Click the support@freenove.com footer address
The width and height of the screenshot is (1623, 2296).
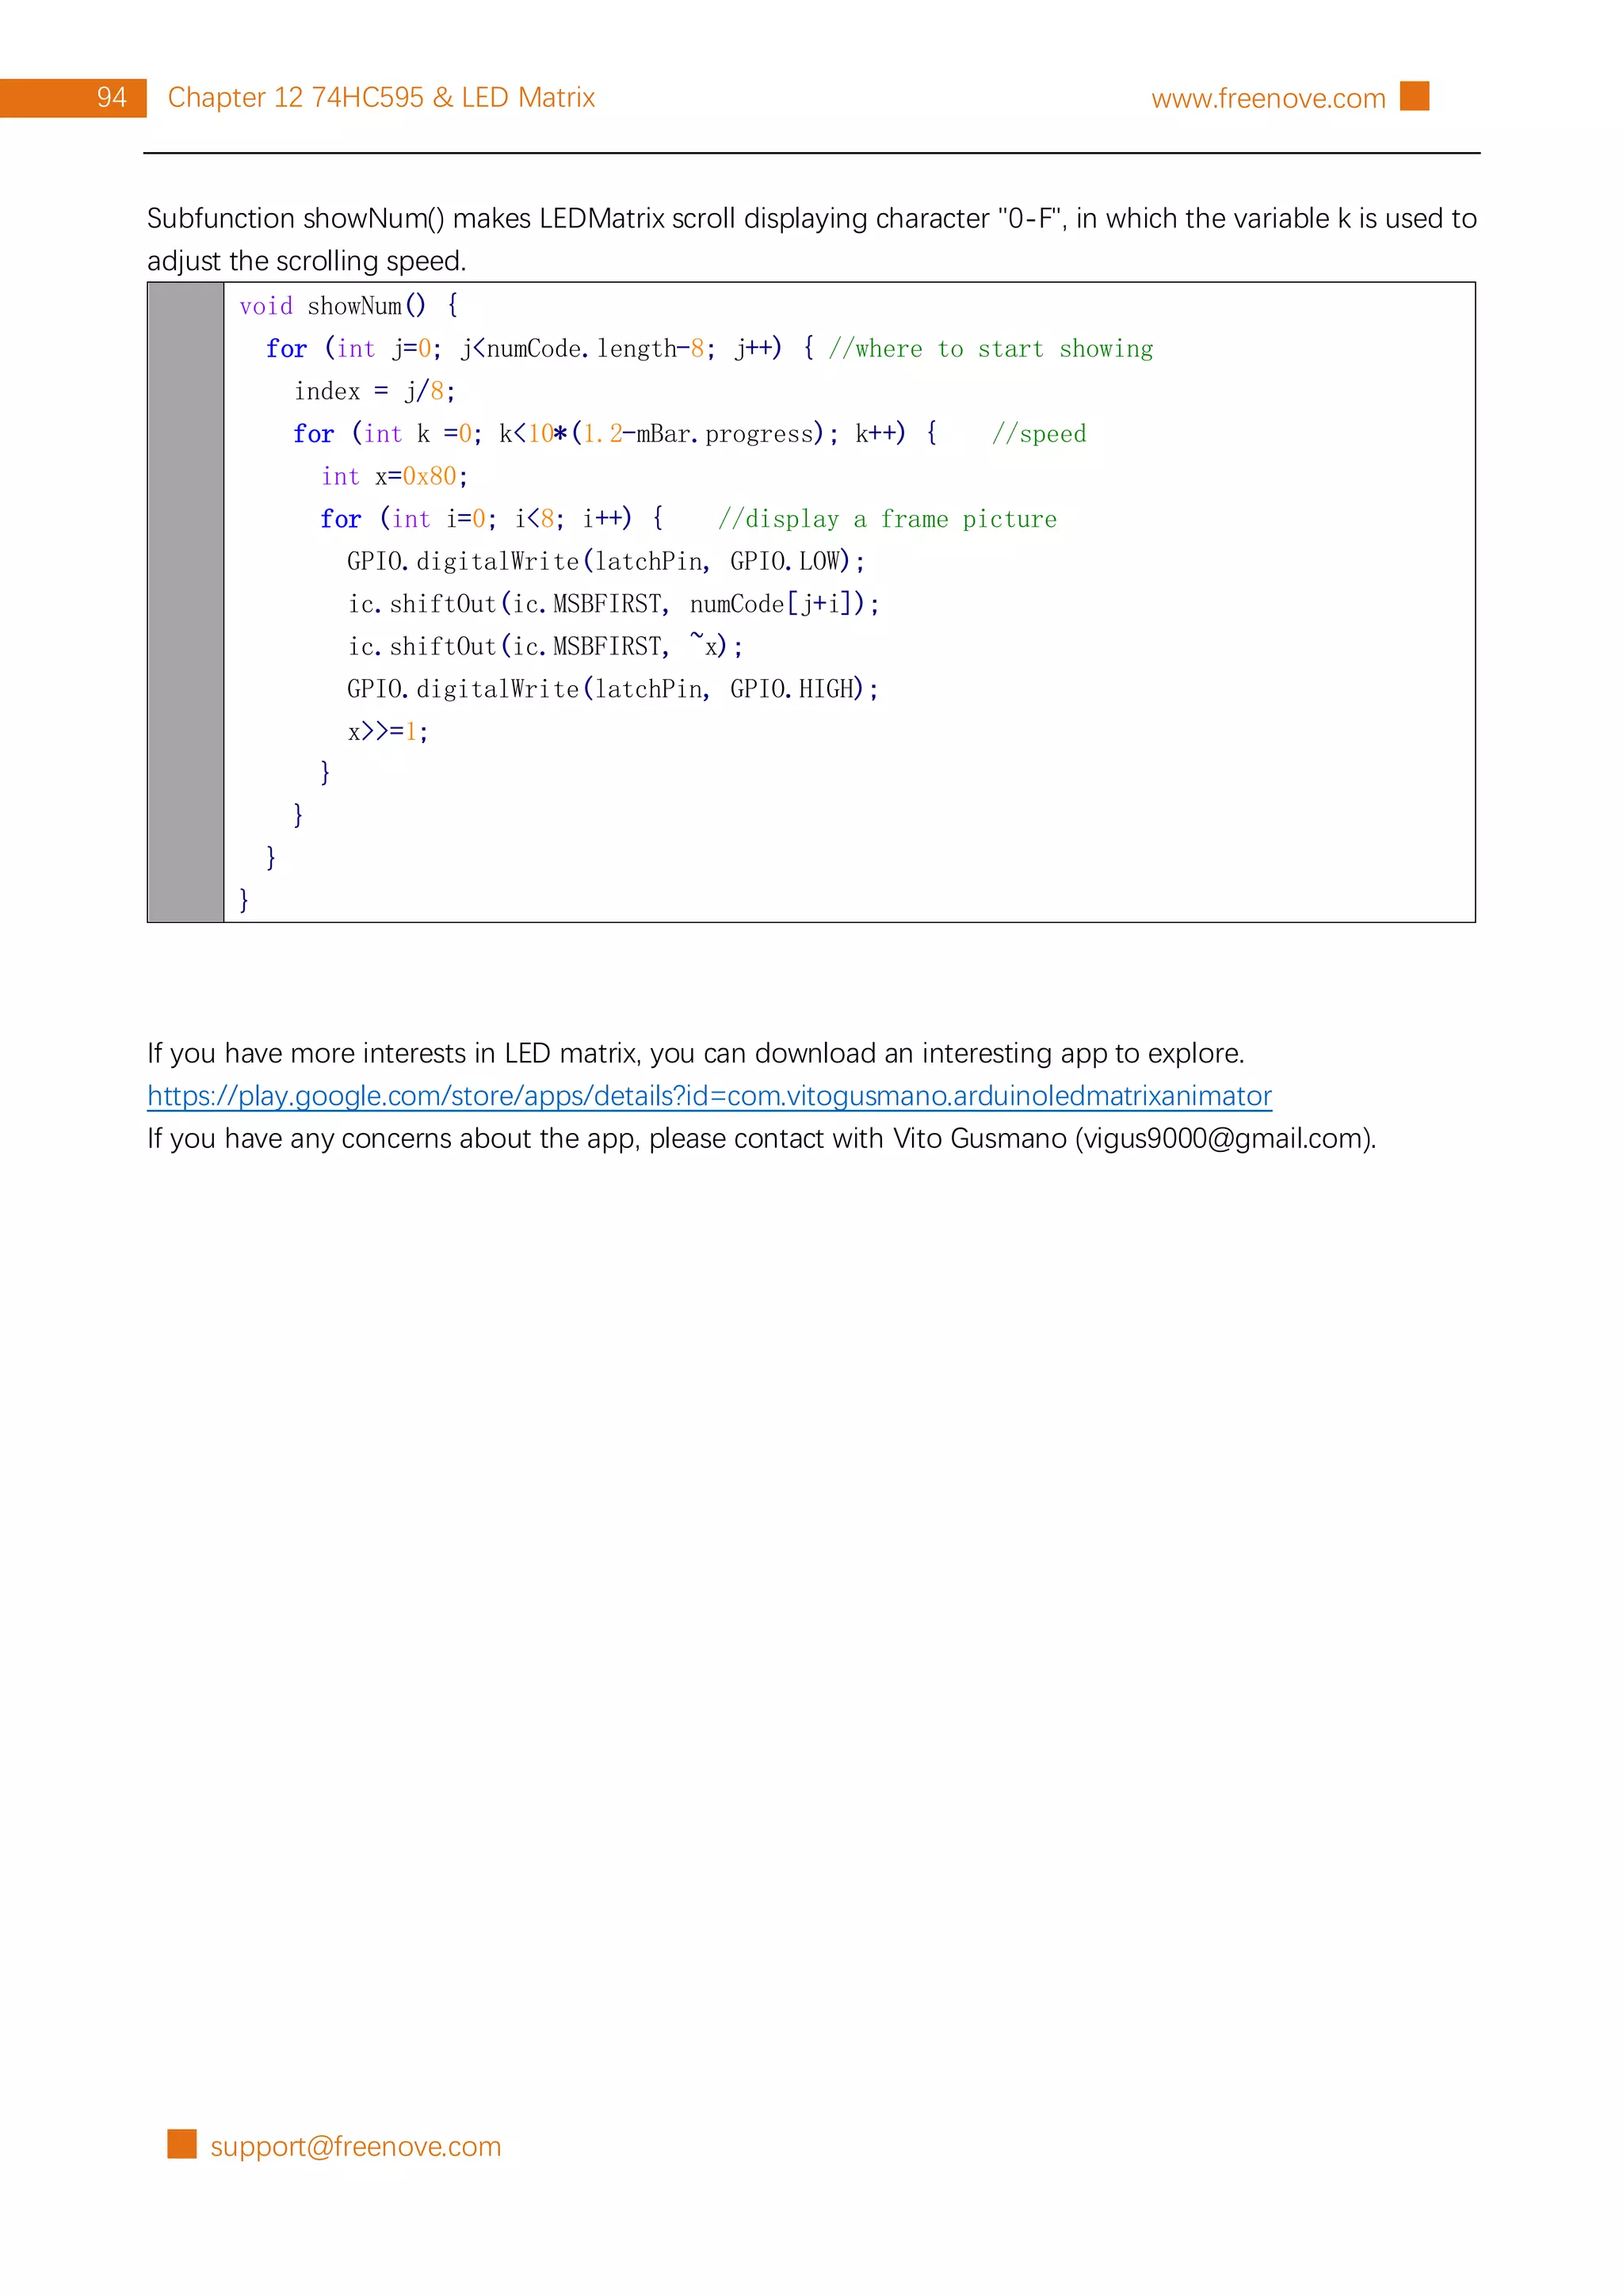[x=355, y=2146]
